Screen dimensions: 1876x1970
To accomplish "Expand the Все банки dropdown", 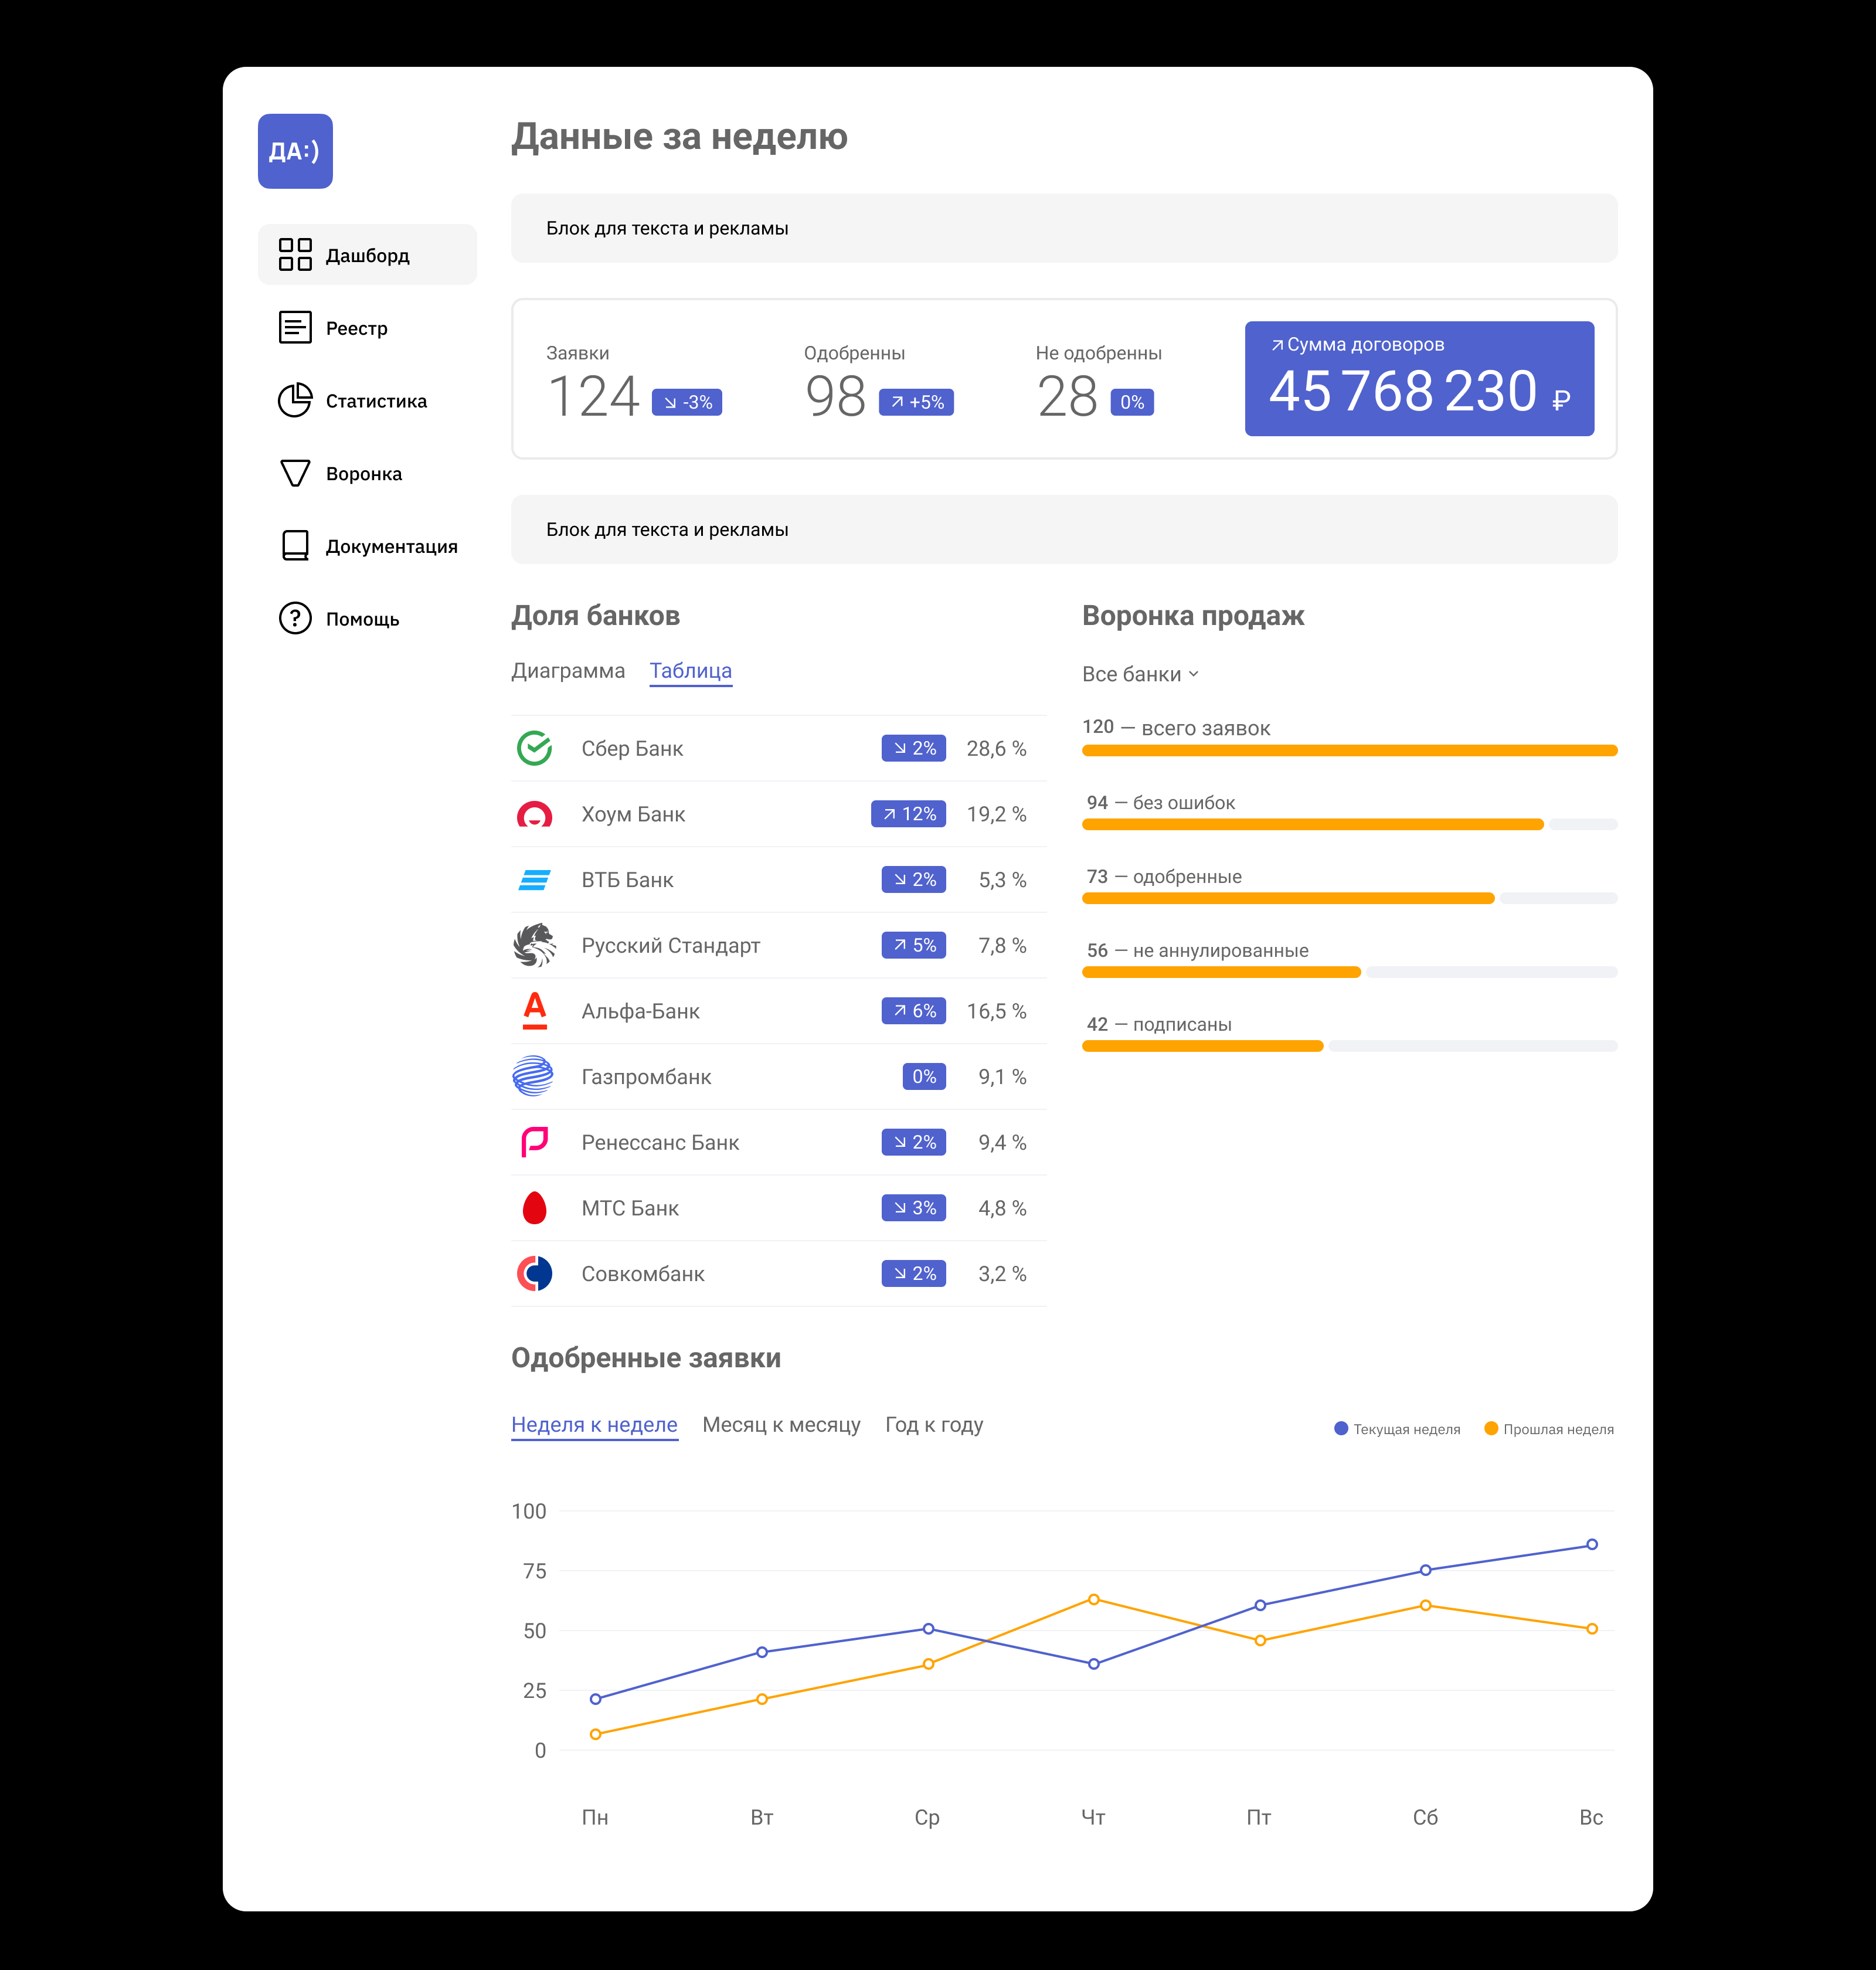I will point(1140,674).
